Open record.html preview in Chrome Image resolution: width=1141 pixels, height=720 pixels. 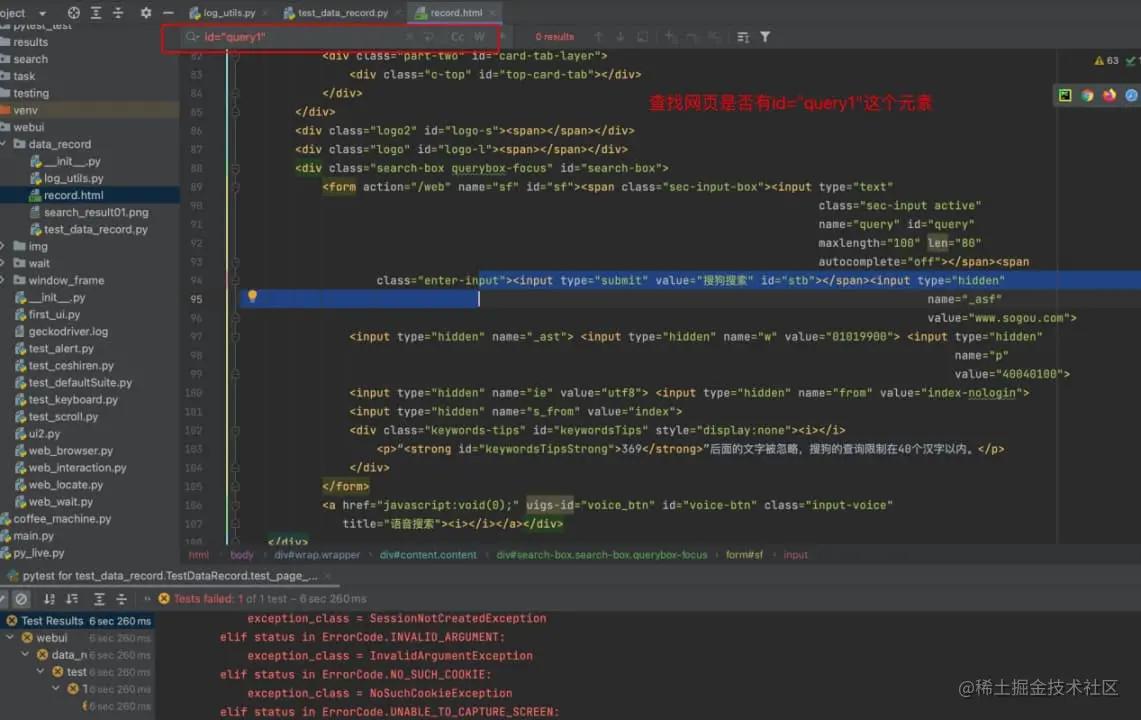[x=1087, y=94]
